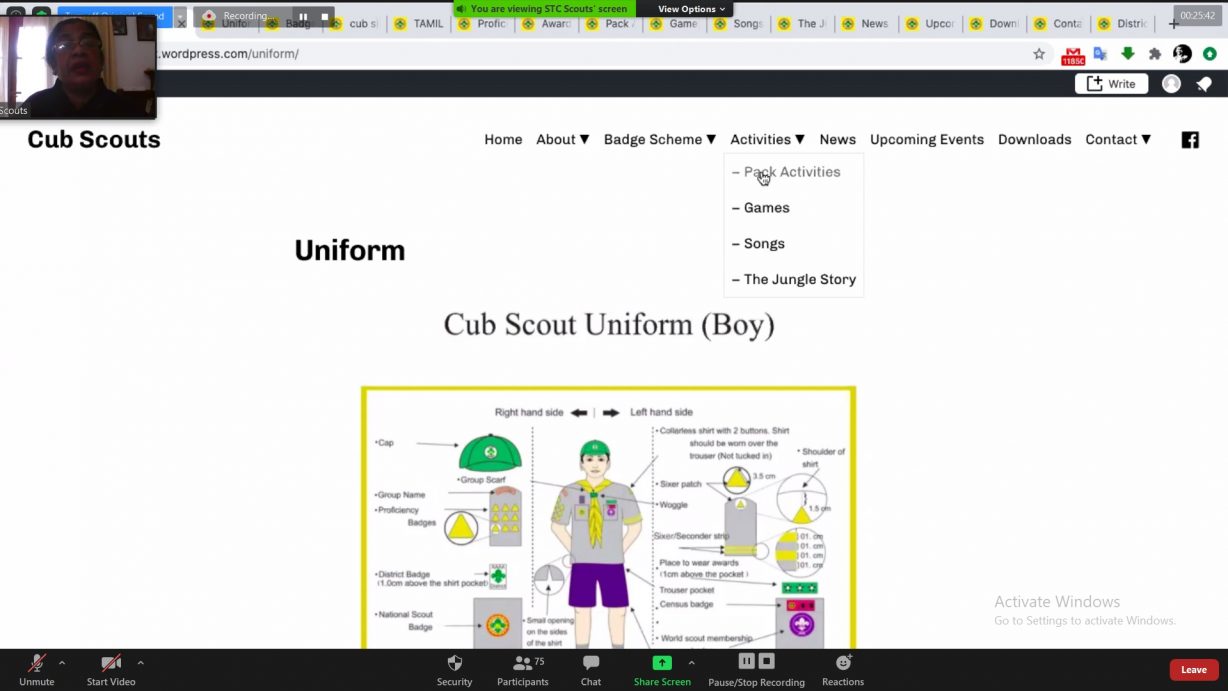Open the Reactions panel in Zoom

tap(842, 668)
